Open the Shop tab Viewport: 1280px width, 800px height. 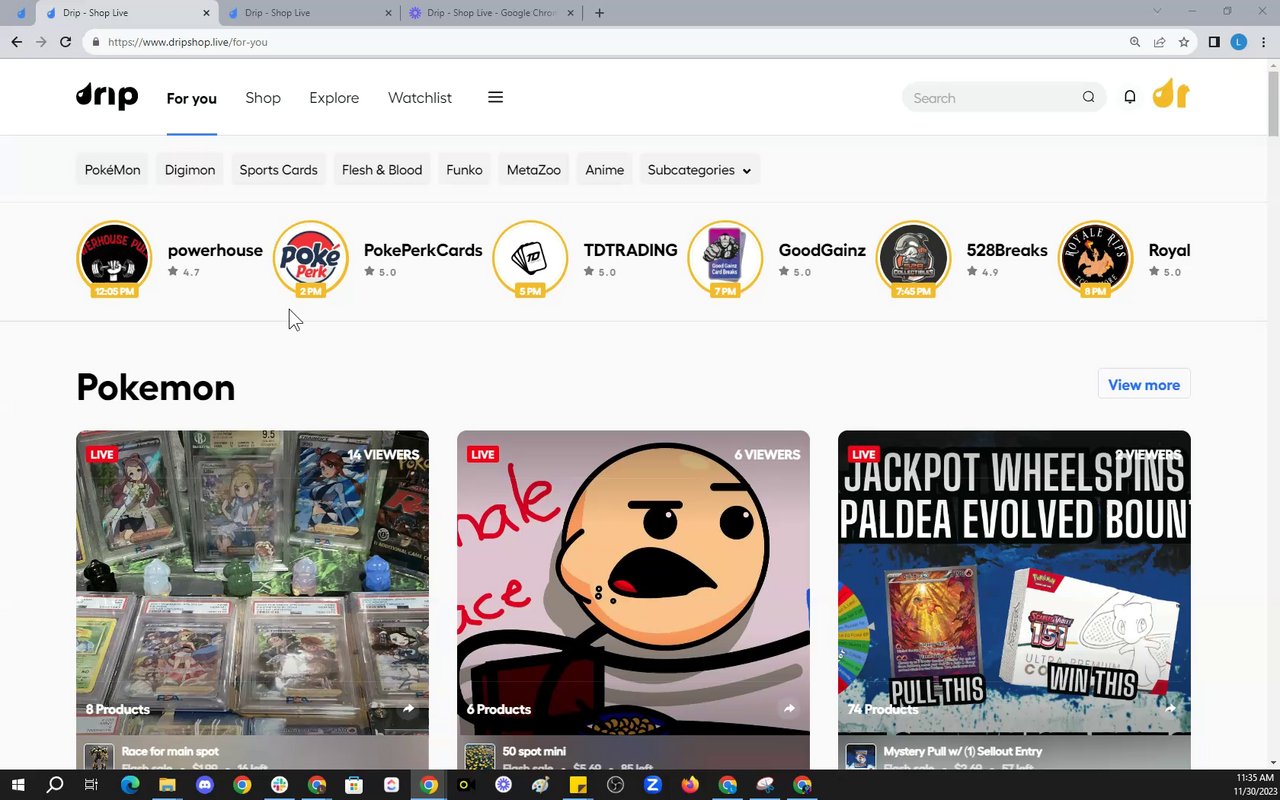pos(263,98)
